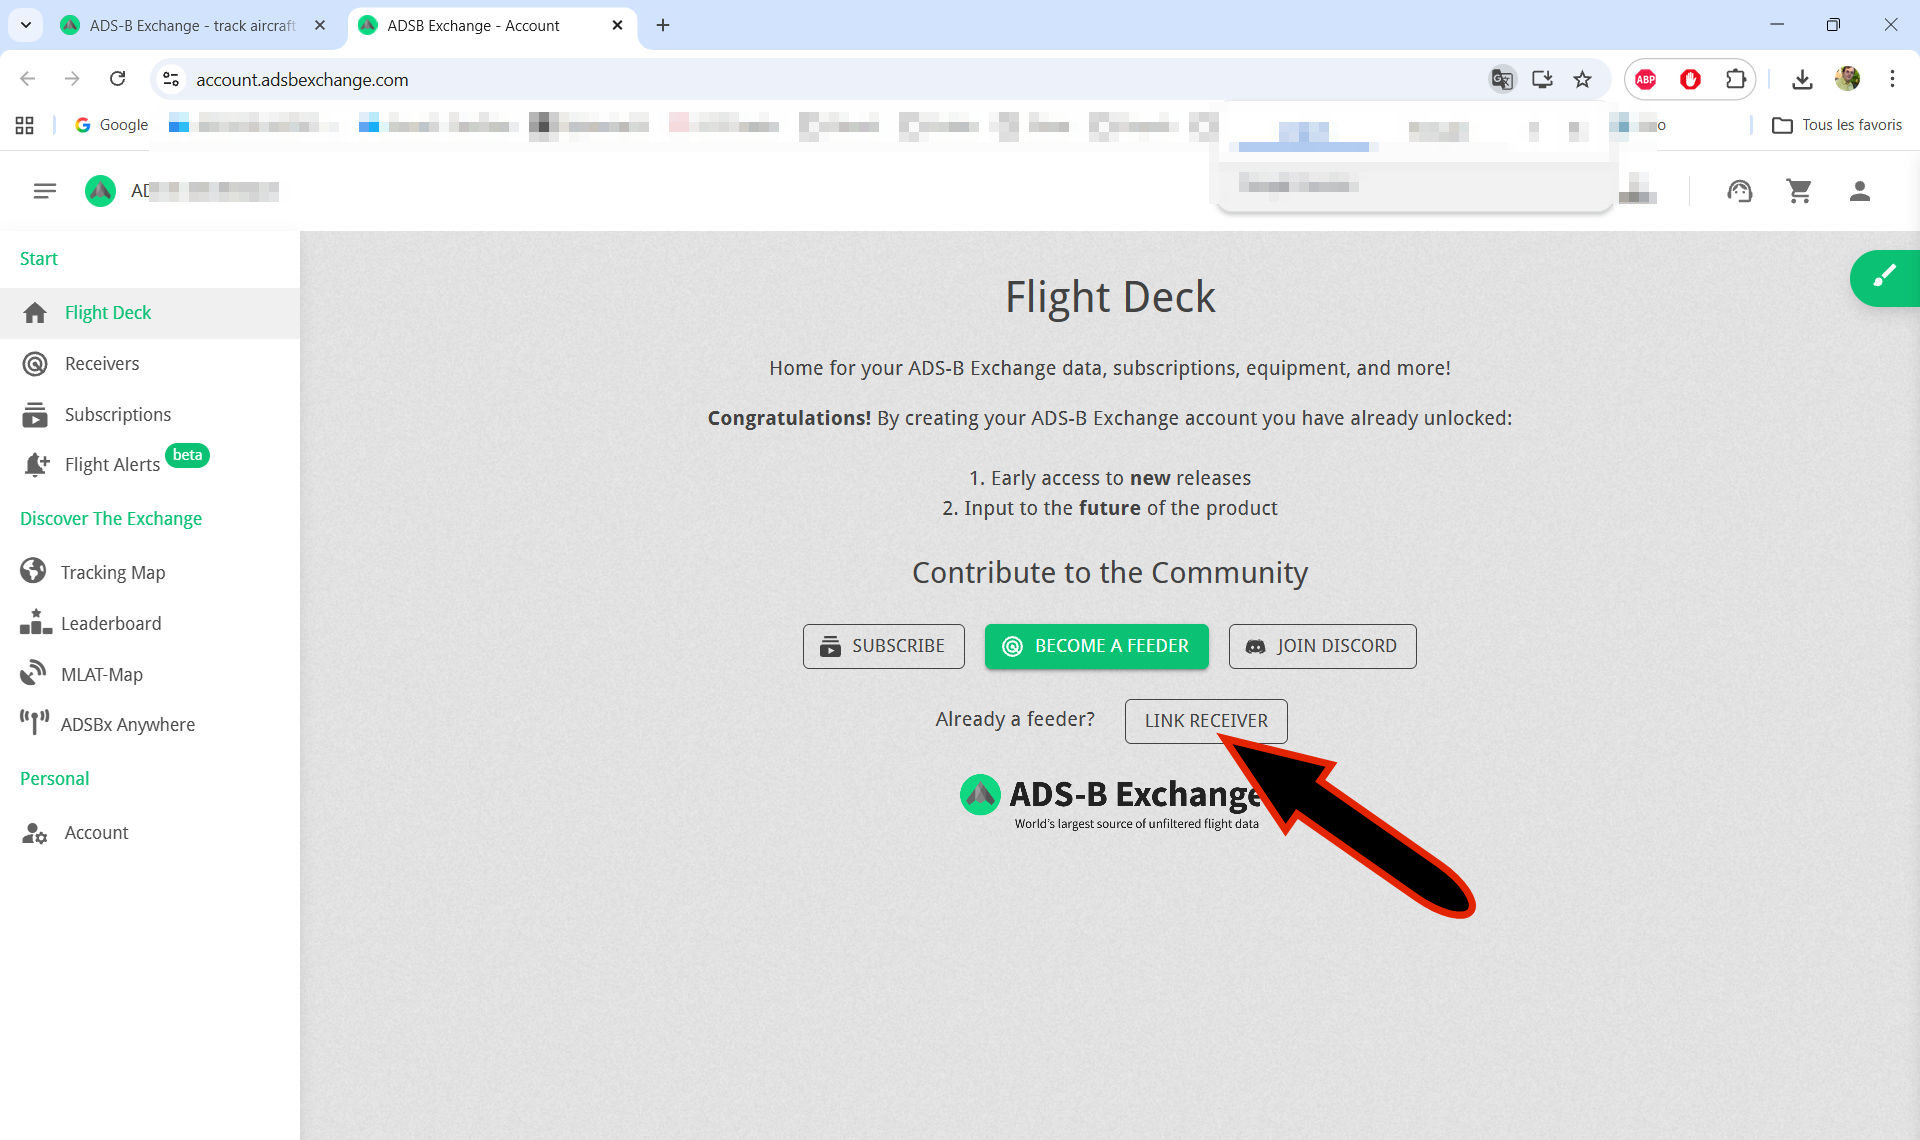This screenshot has height=1140, width=1920.
Task: Open the apps grid in bookmarks bar
Action: (x=25, y=125)
